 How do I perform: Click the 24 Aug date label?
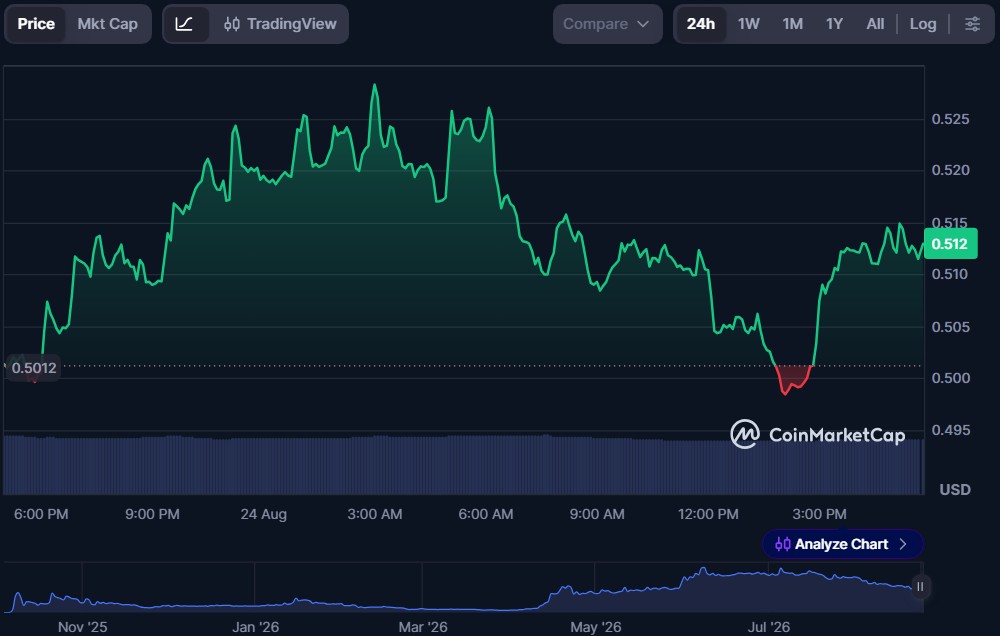[263, 514]
